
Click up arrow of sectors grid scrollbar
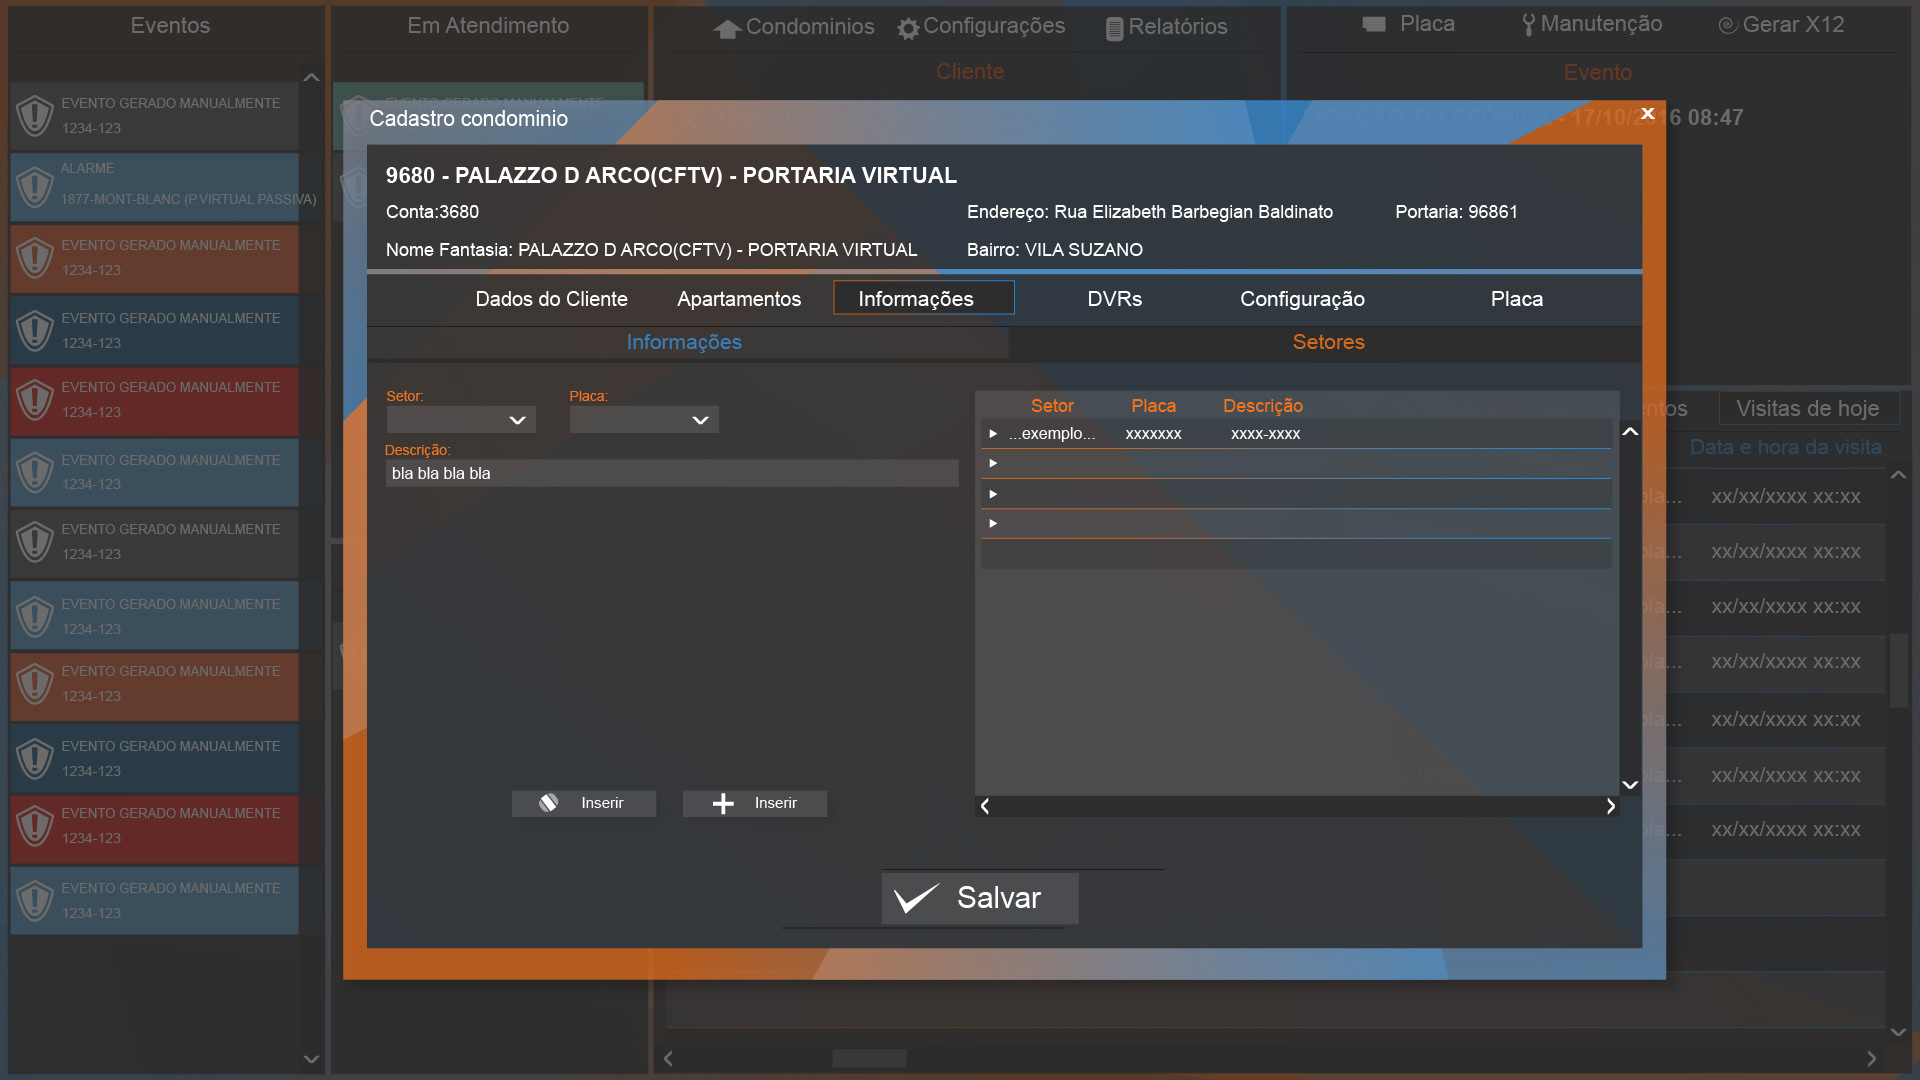[x=1630, y=432]
